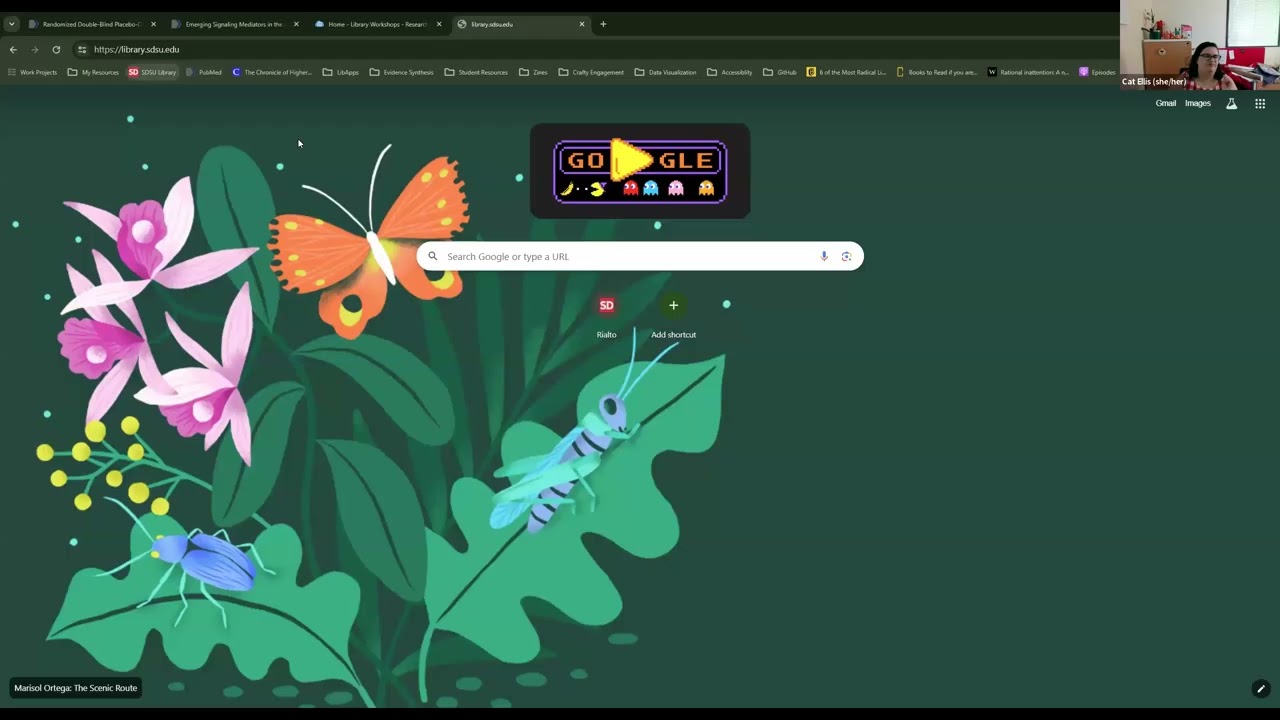Open the SDSU Library bookmark
Viewport: 1280px width, 720px height.
152,72
